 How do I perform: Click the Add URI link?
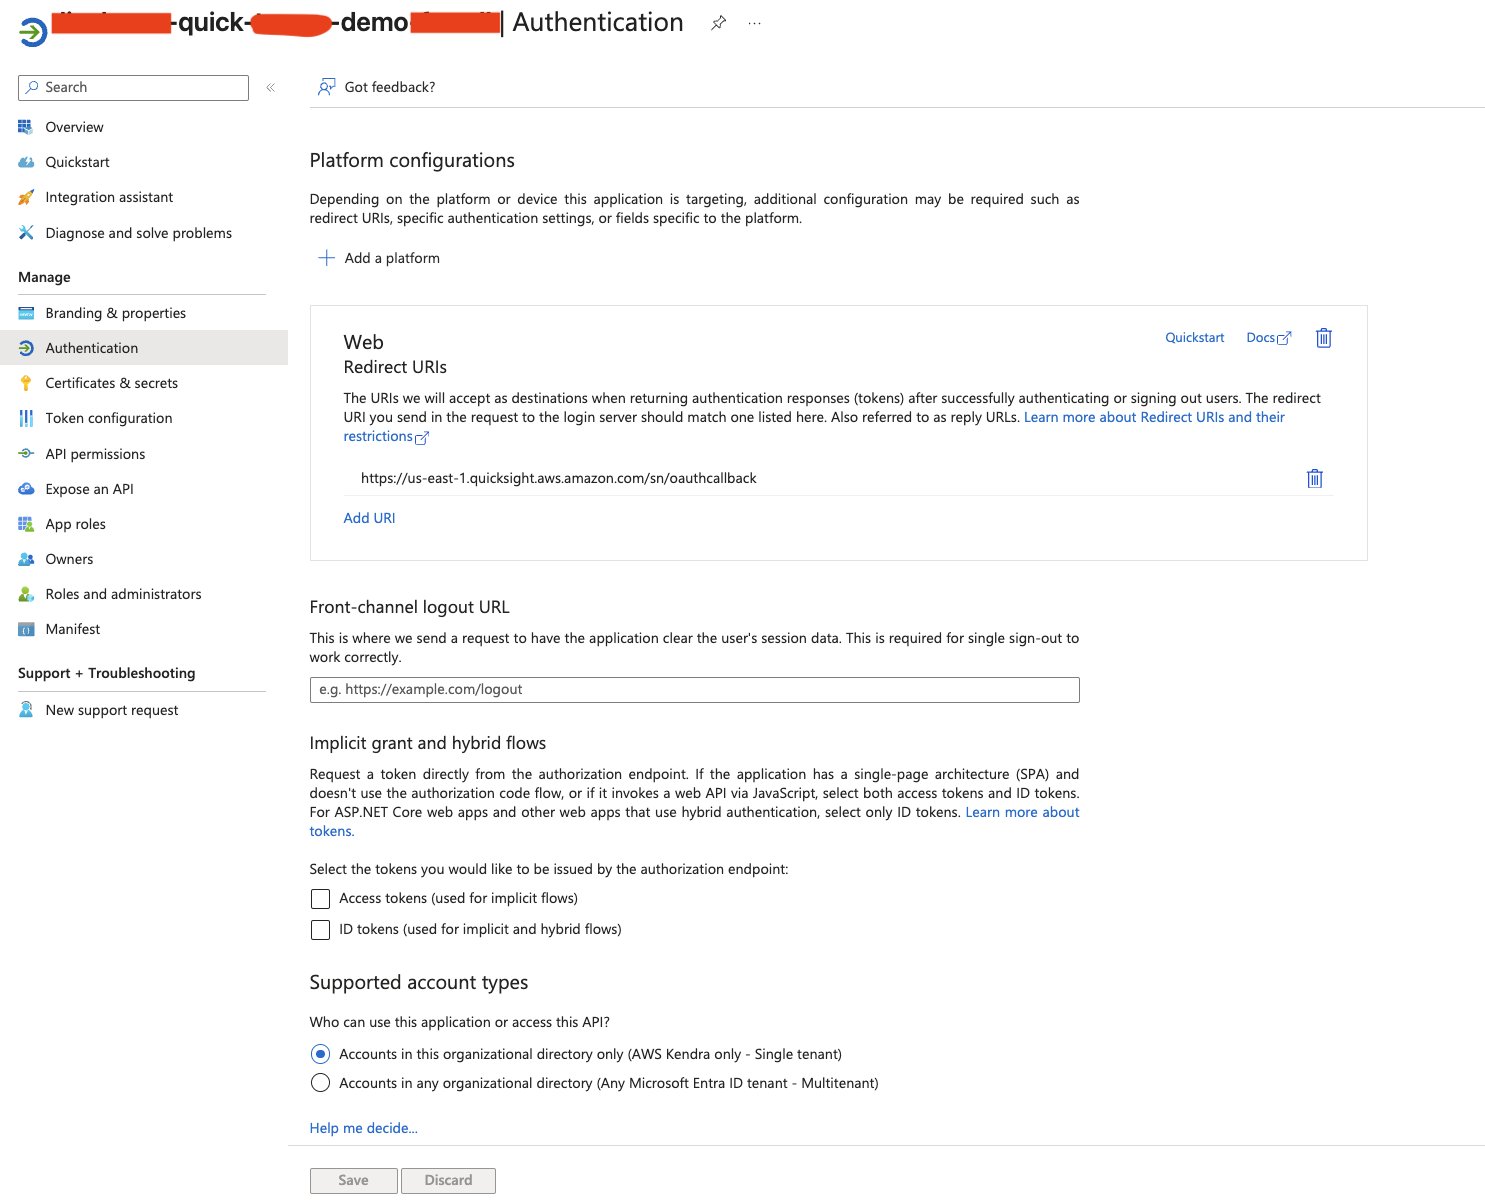(369, 517)
